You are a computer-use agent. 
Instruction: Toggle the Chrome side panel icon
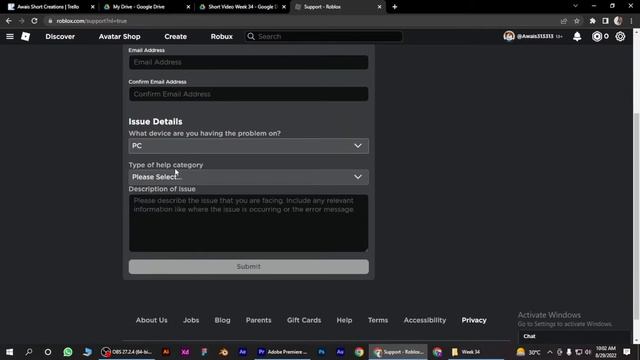[605, 21]
